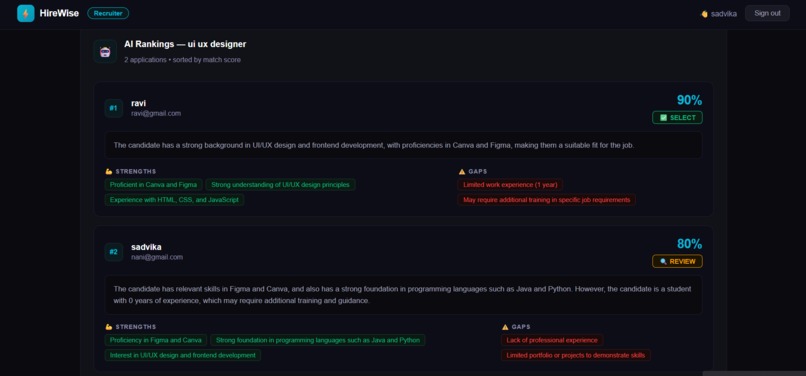Click 'Lack of professional experience' gap tag

[552, 340]
